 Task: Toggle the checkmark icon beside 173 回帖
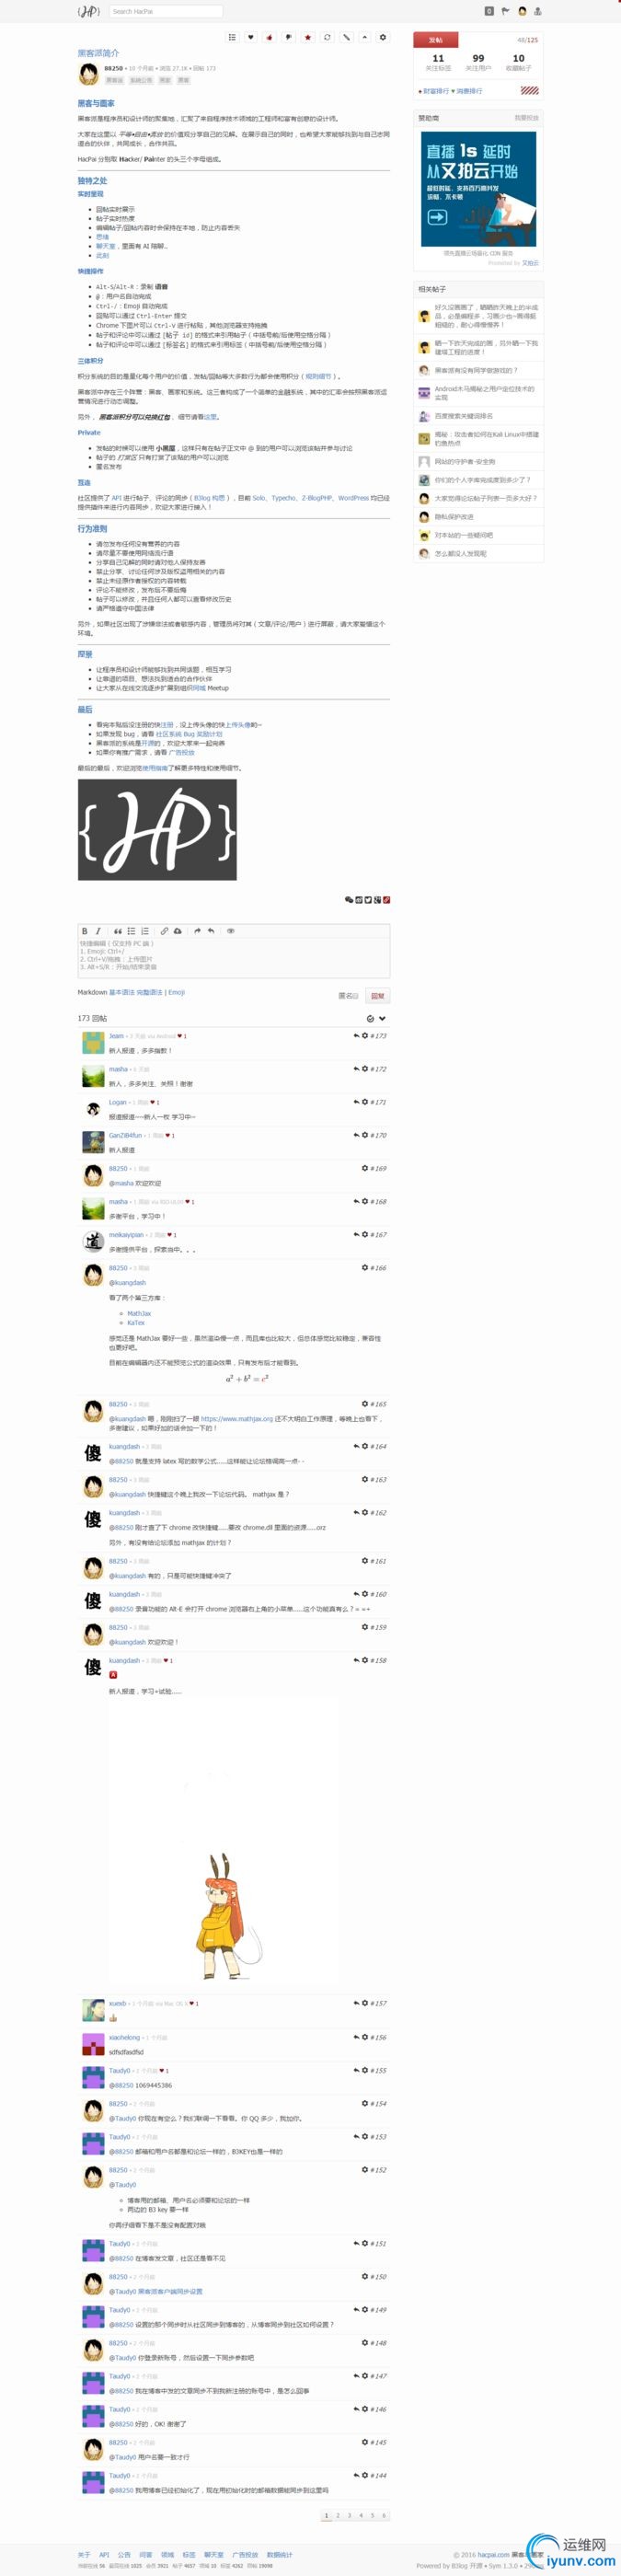click(x=370, y=1018)
